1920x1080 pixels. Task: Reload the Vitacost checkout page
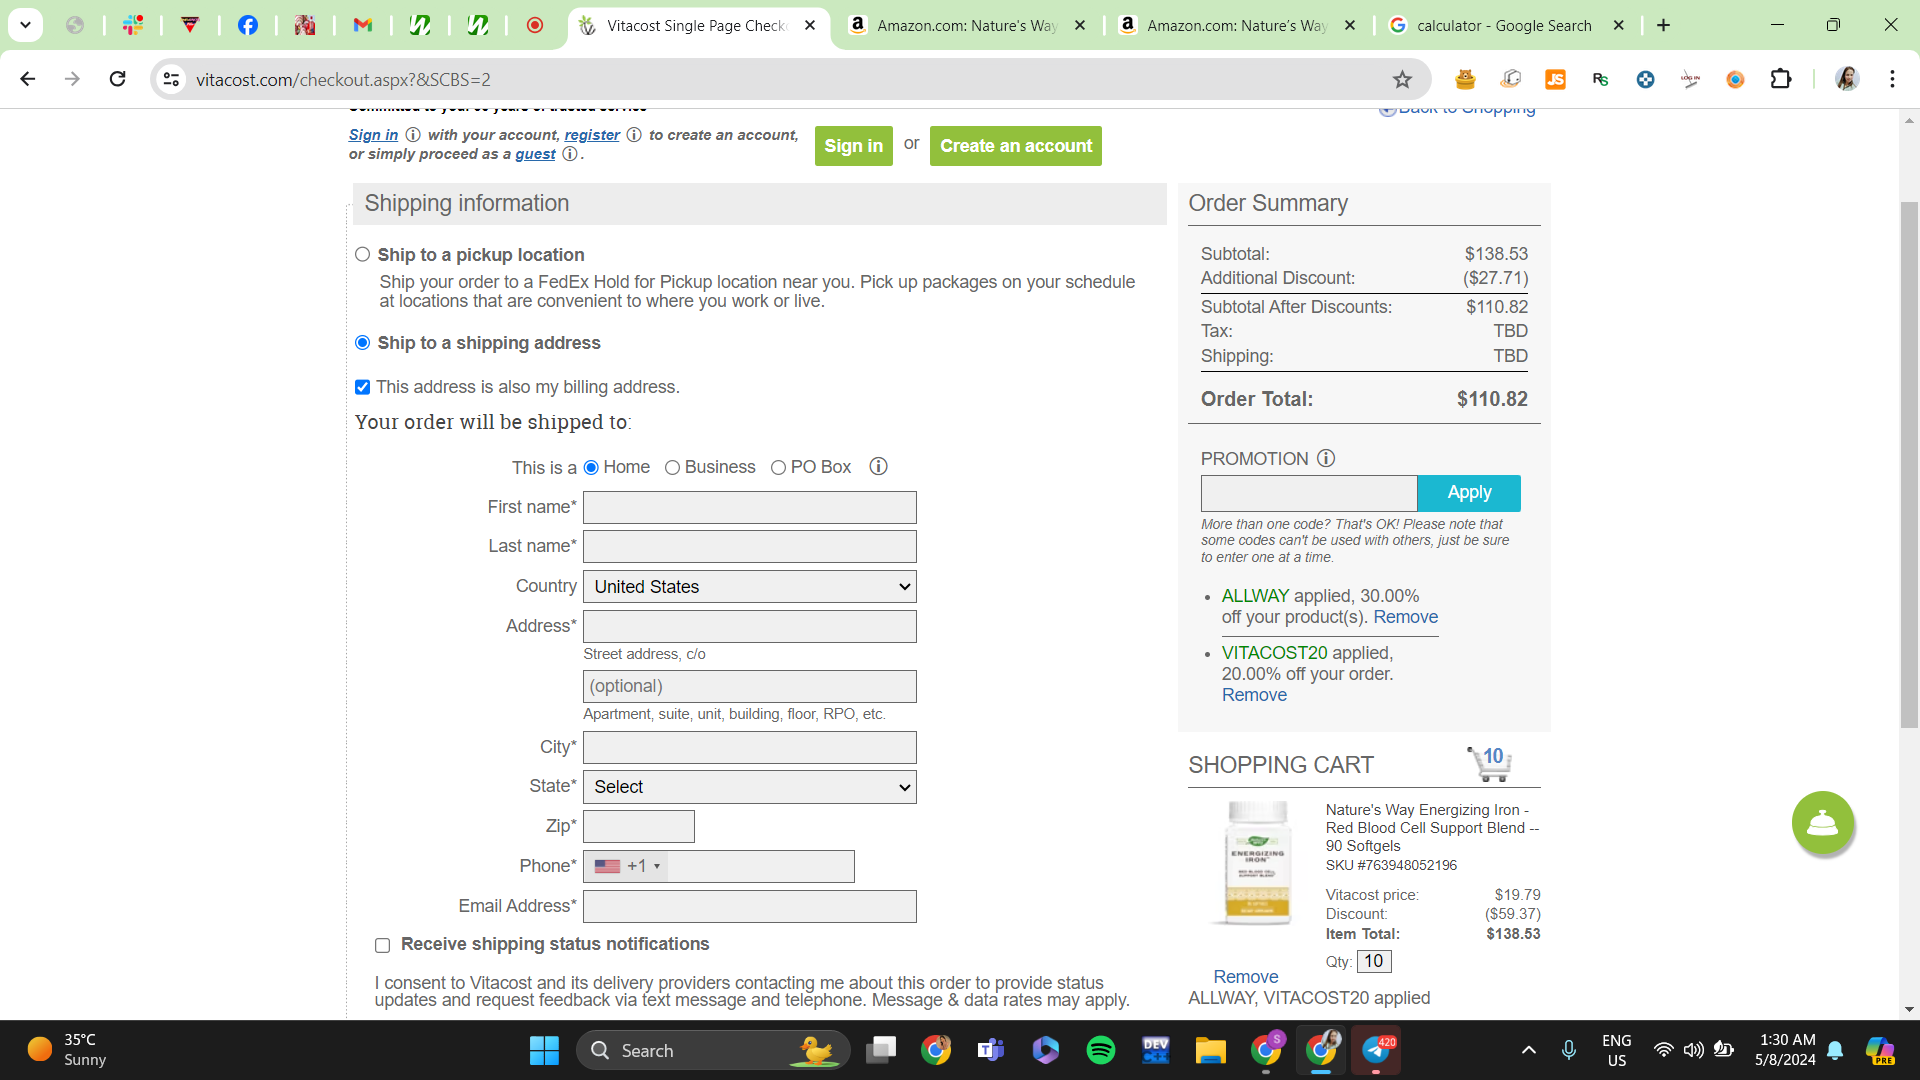(x=117, y=79)
